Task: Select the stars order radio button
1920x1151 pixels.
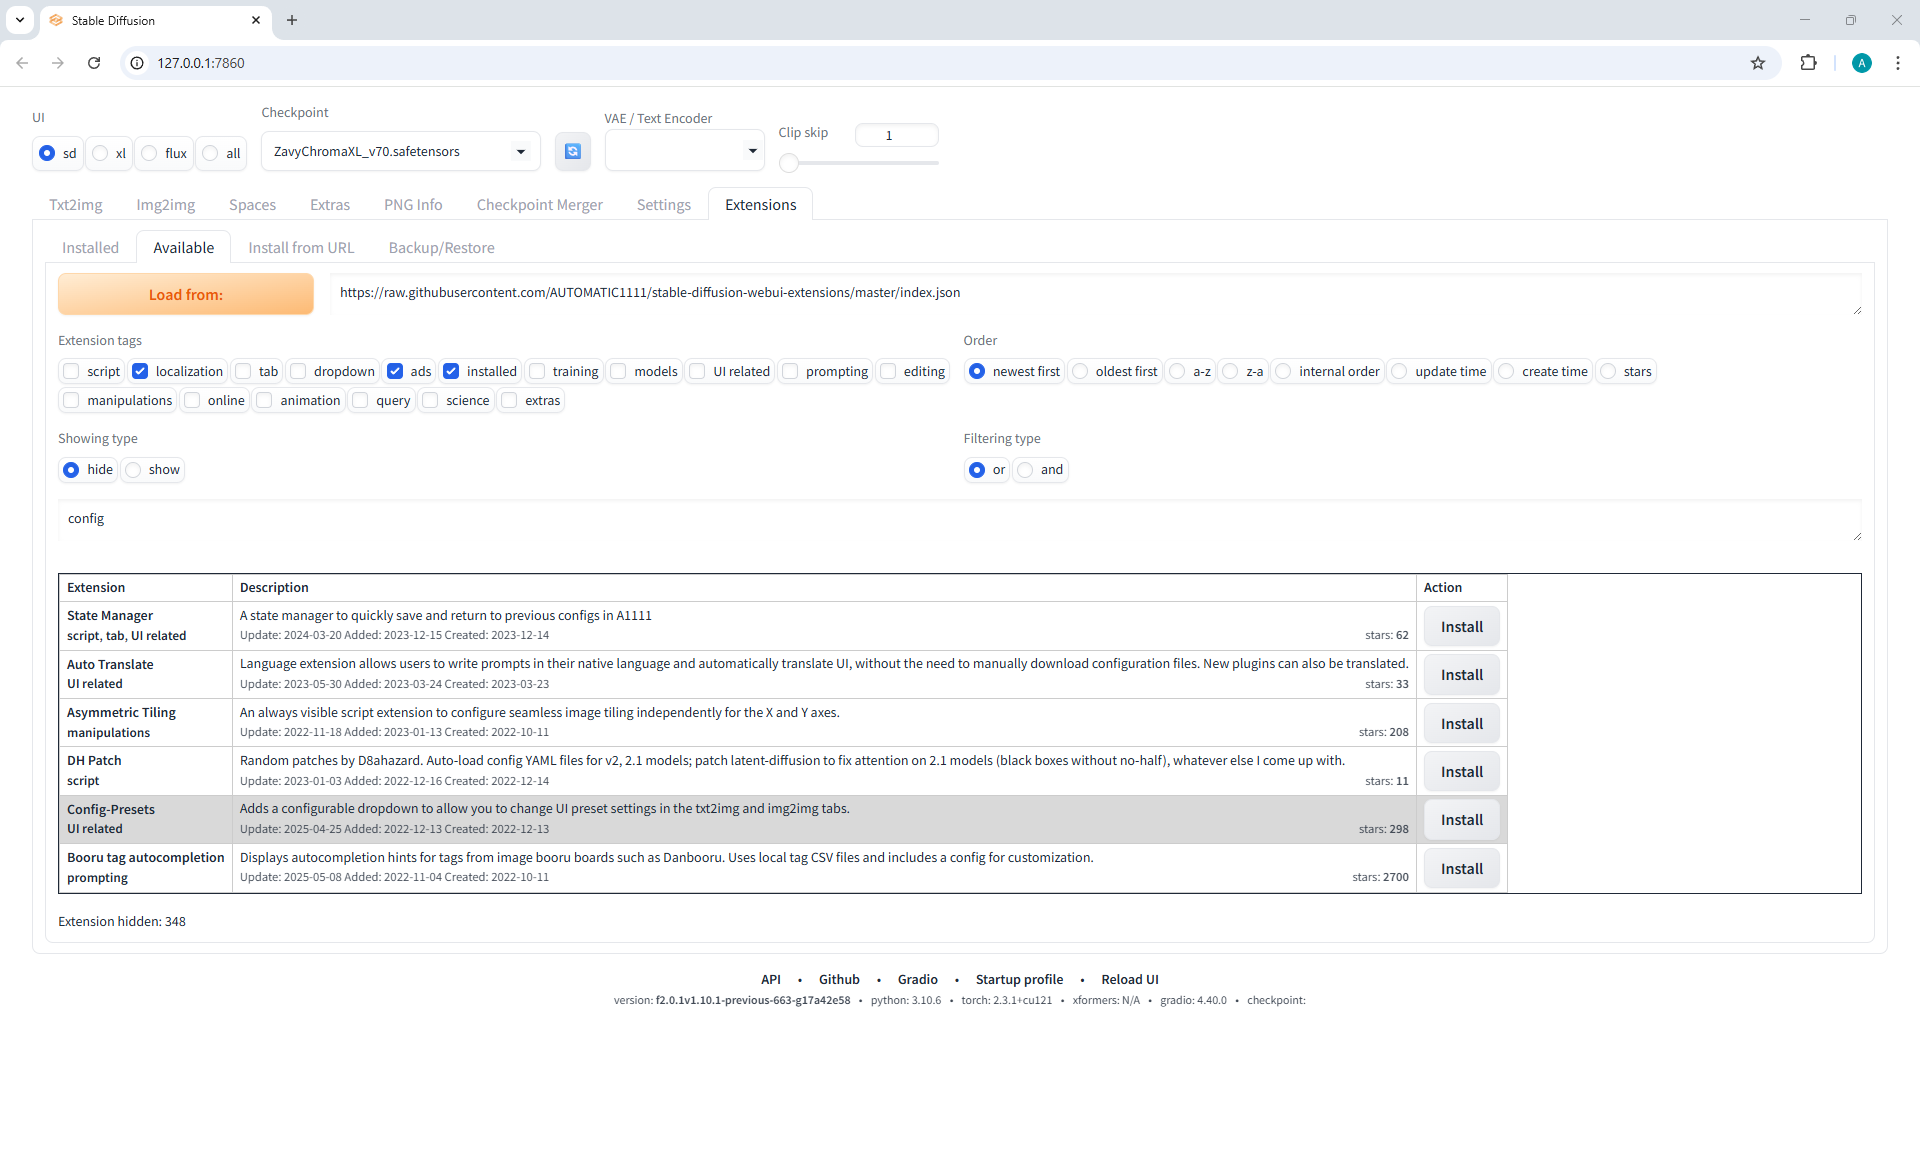Action: click(x=1609, y=371)
